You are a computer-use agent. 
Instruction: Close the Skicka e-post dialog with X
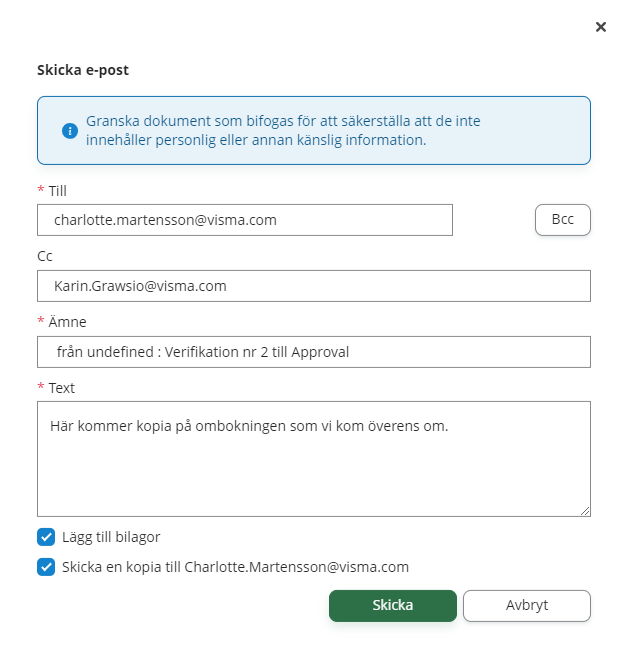pos(601,27)
